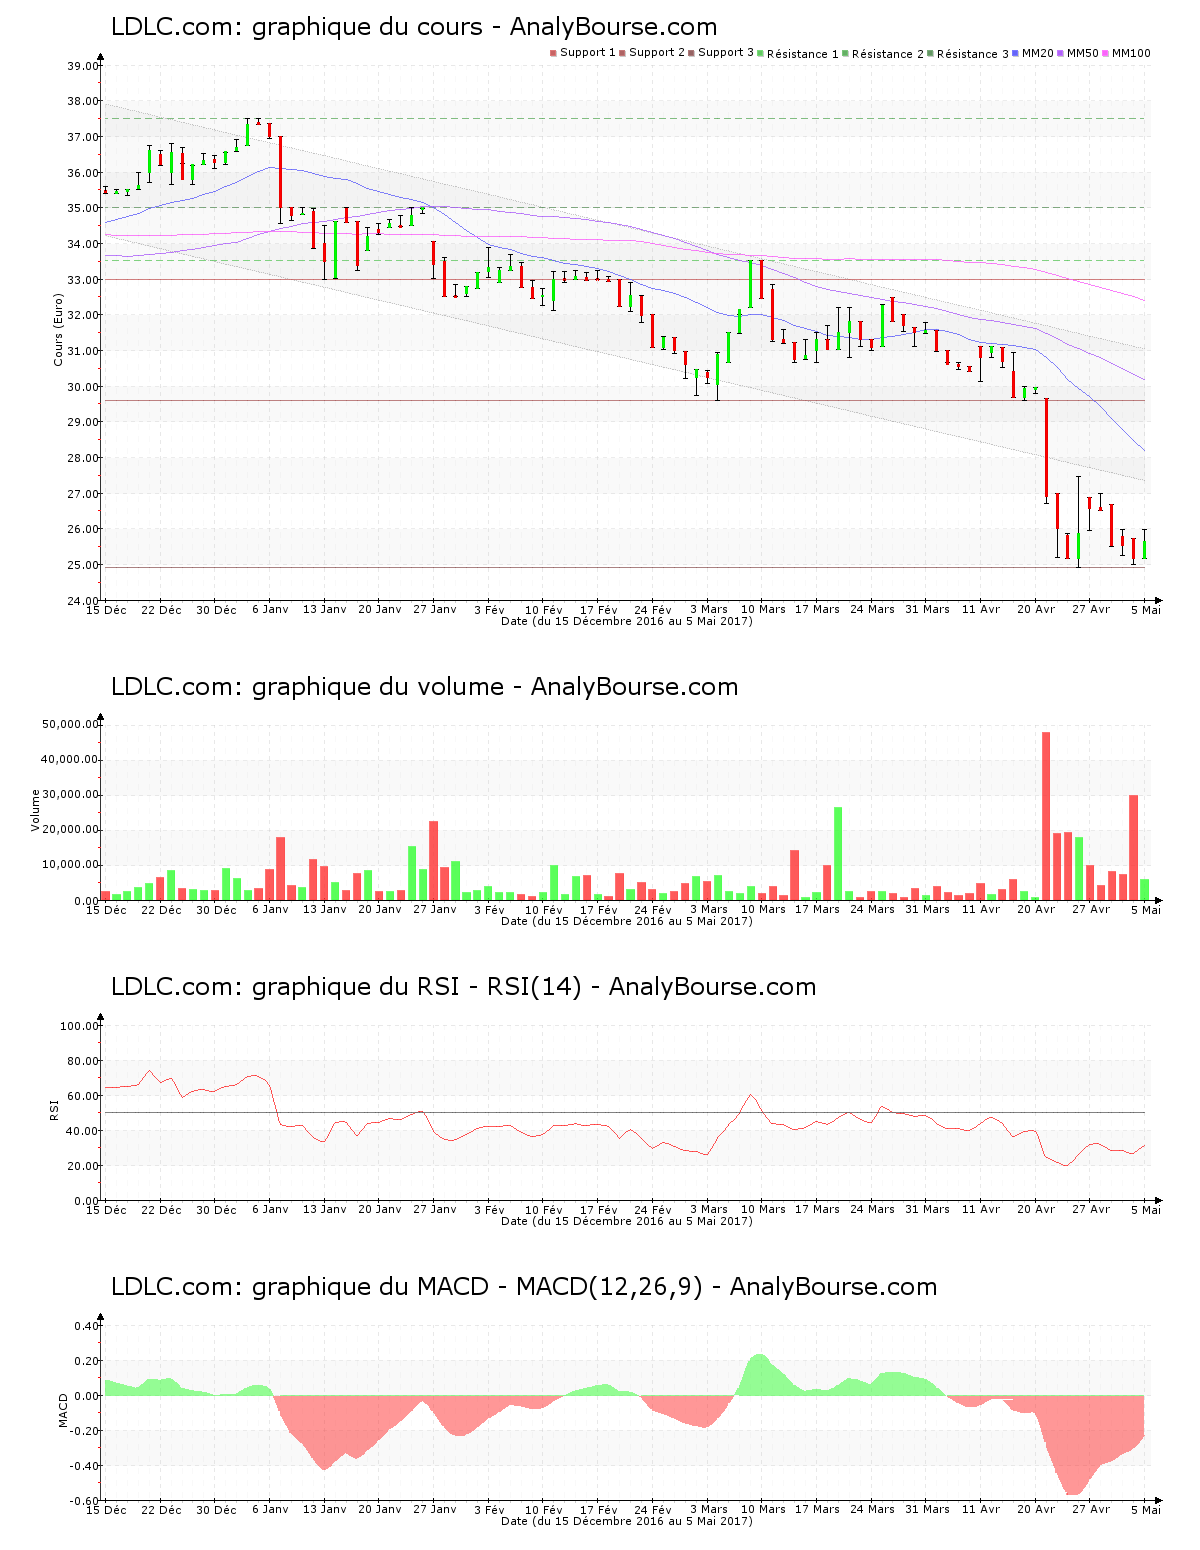Click '20 Avr' label under the RSI chart
Viewport: 1200px width, 1550px height.
coord(1036,1209)
